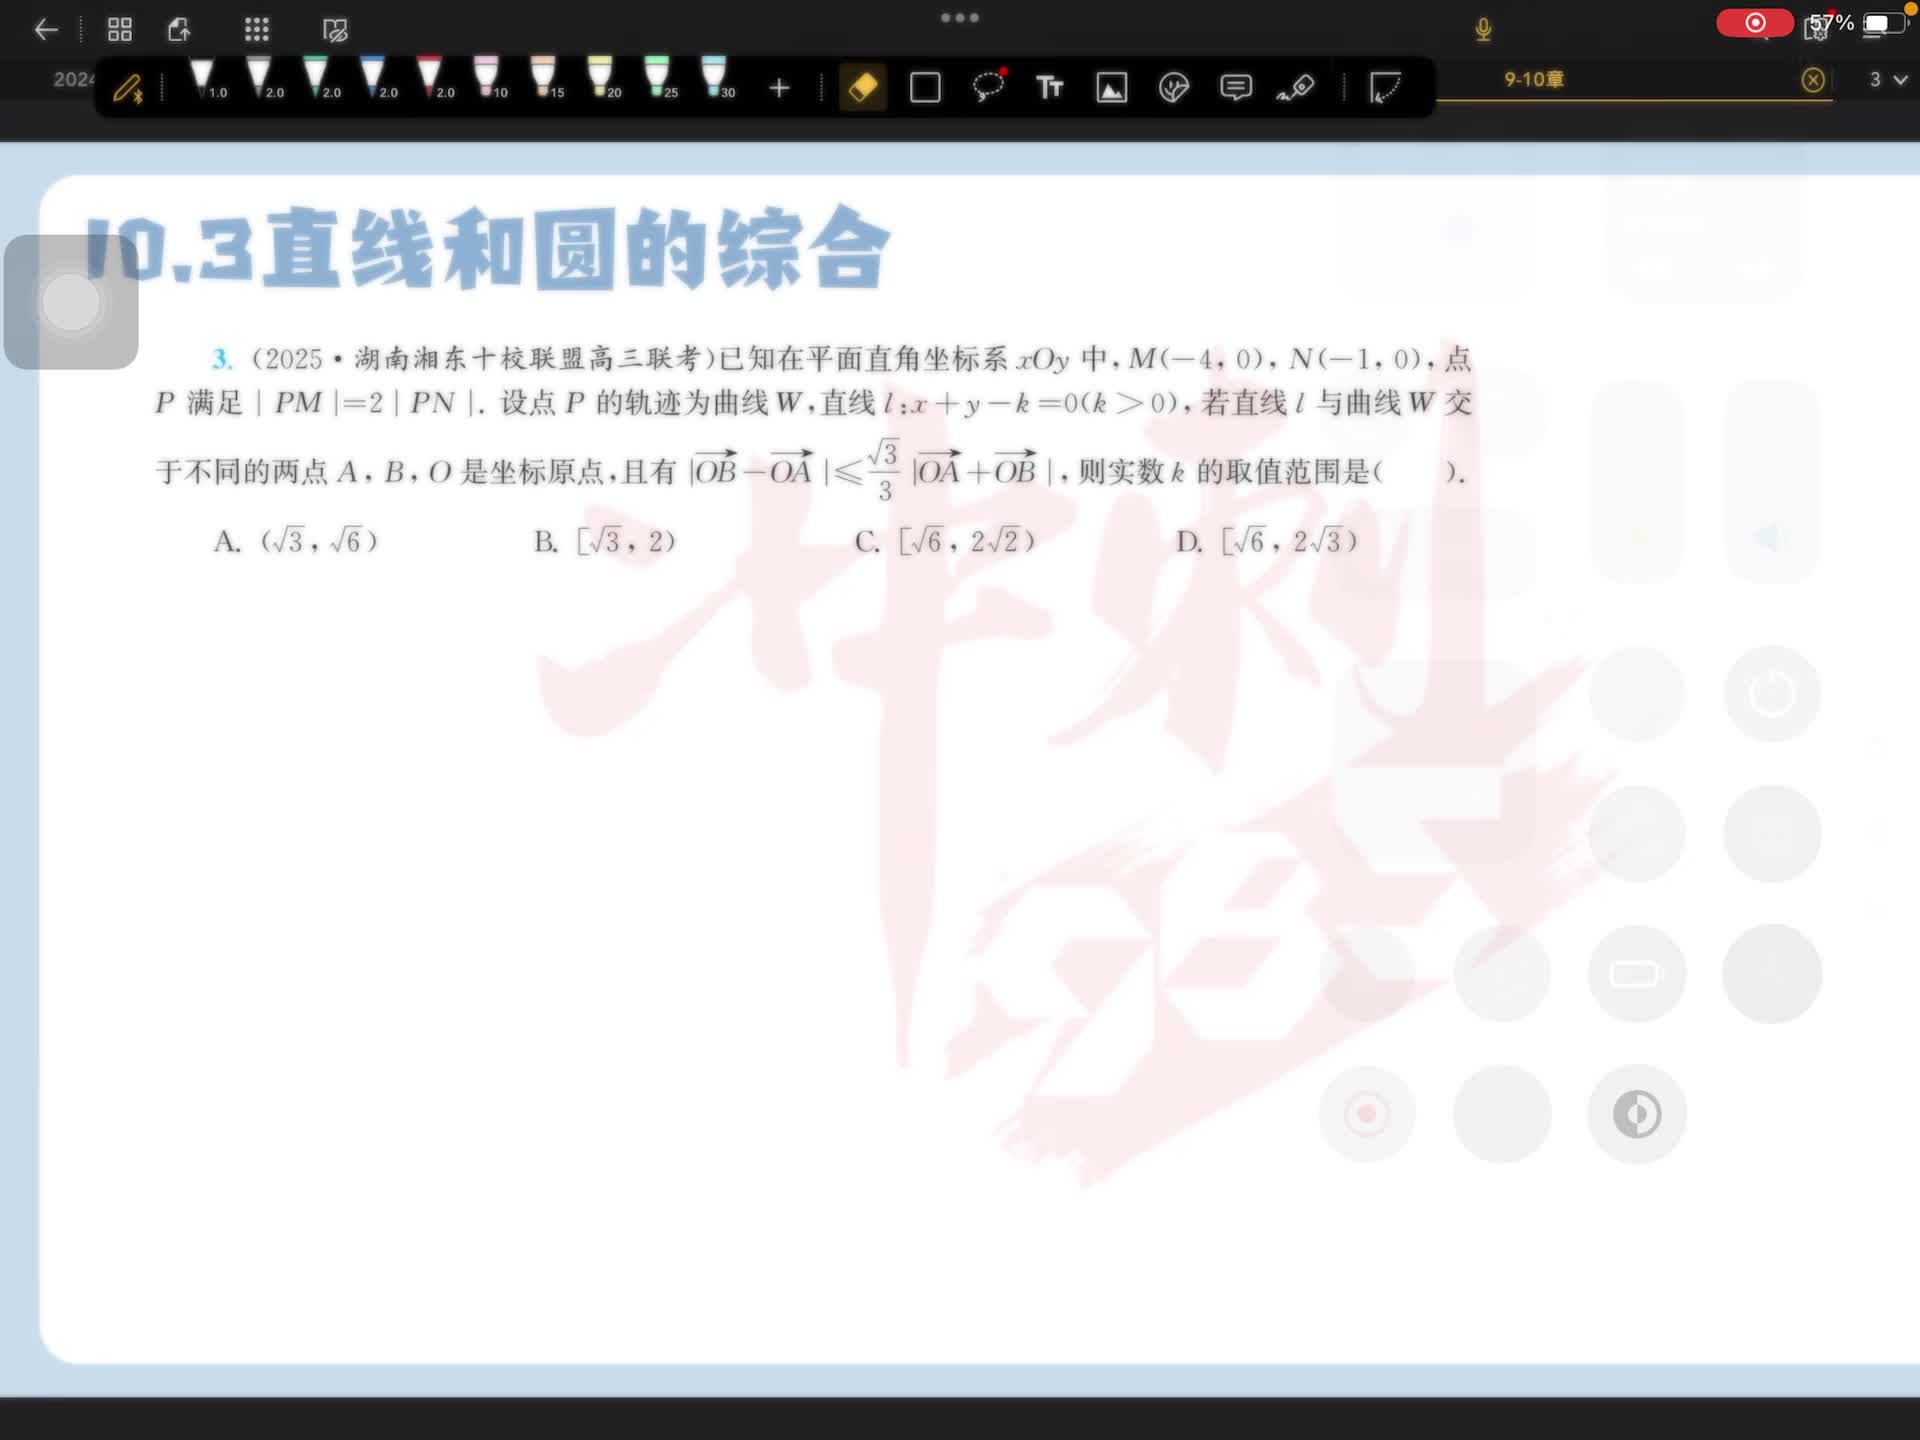The width and height of the screenshot is (1920, 1440).
Task: Tap the back arrow
Action: pyautogui.click(x=46, y=30)
